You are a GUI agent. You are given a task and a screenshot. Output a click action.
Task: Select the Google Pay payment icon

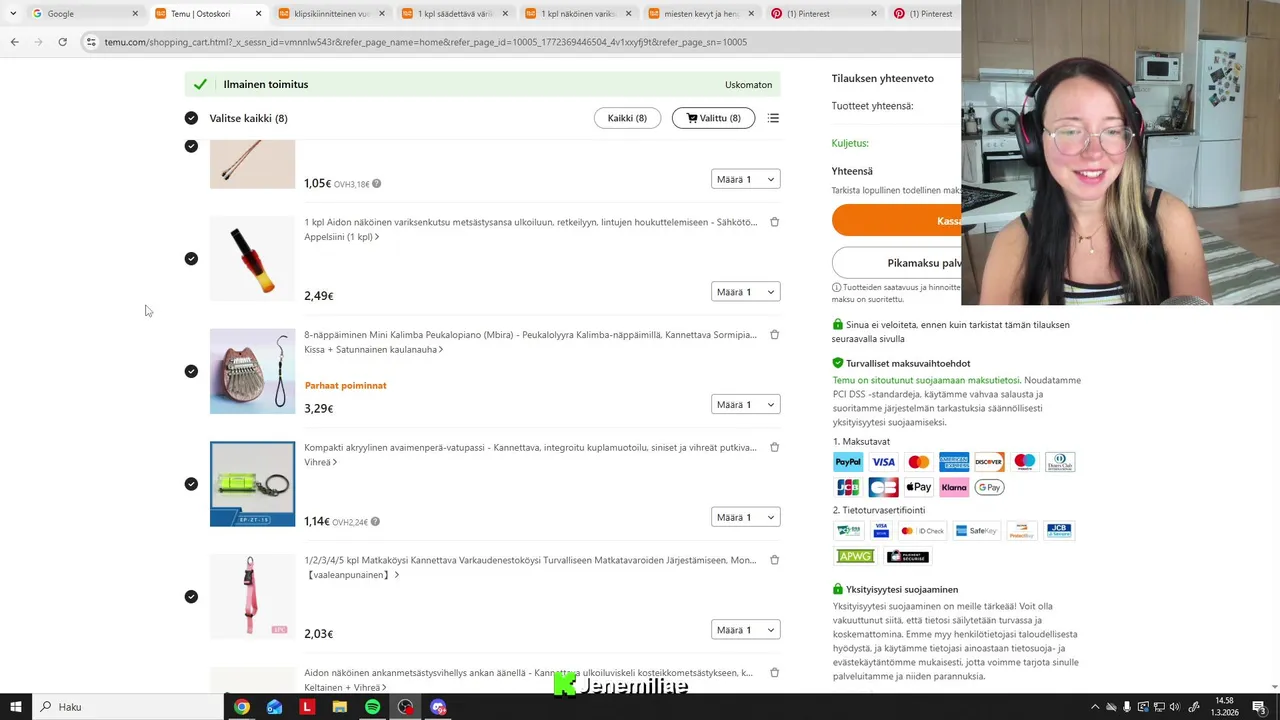(989, 487)
